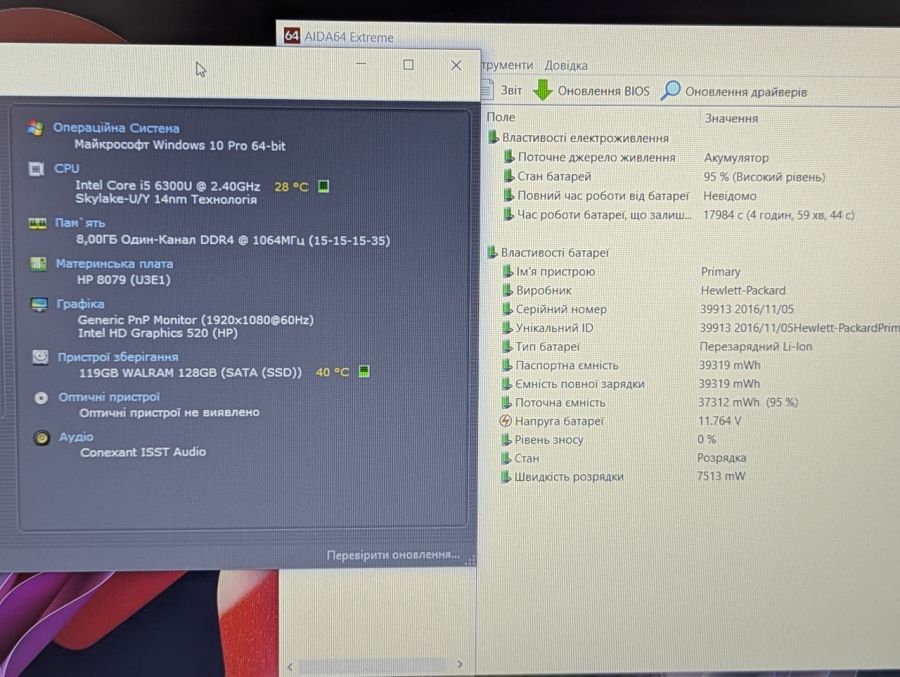Click the disc icon beside Оптичні пристрої
900x677 pixels.
(x=41, y=397)
